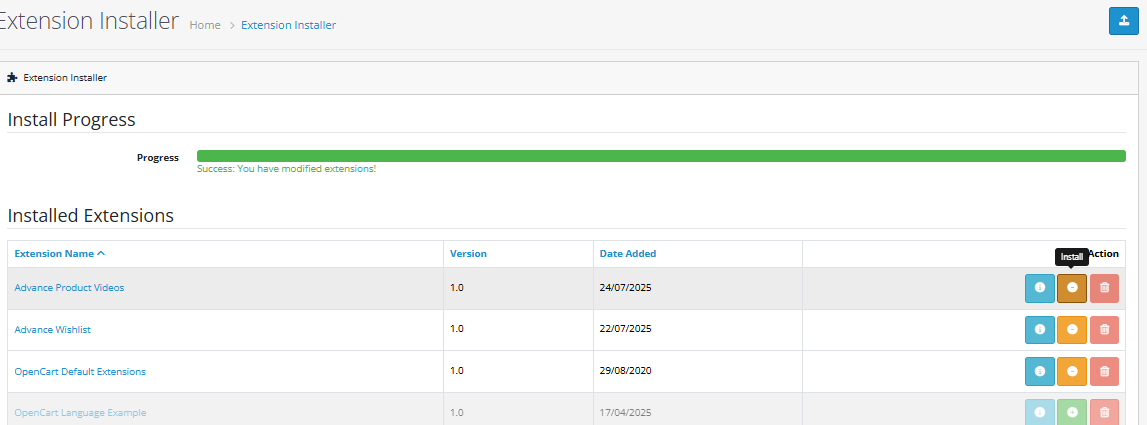The image size is (1147, 425).
Task: Sort list by Extension Name column
Action: [59, 254]
